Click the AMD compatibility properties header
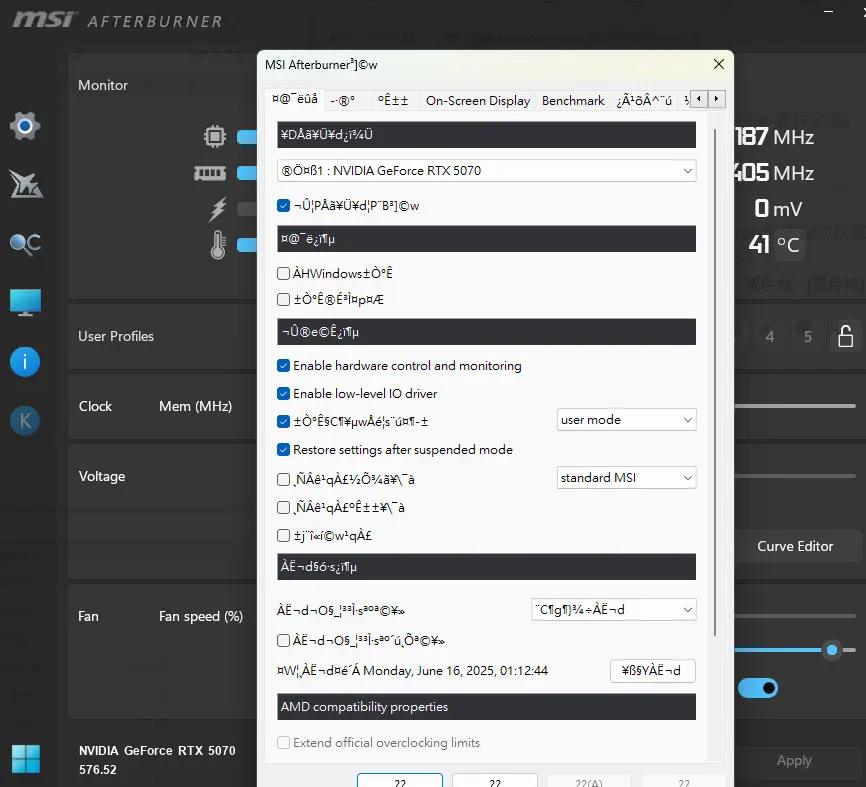The image size is (866, 787). (486, 707)
